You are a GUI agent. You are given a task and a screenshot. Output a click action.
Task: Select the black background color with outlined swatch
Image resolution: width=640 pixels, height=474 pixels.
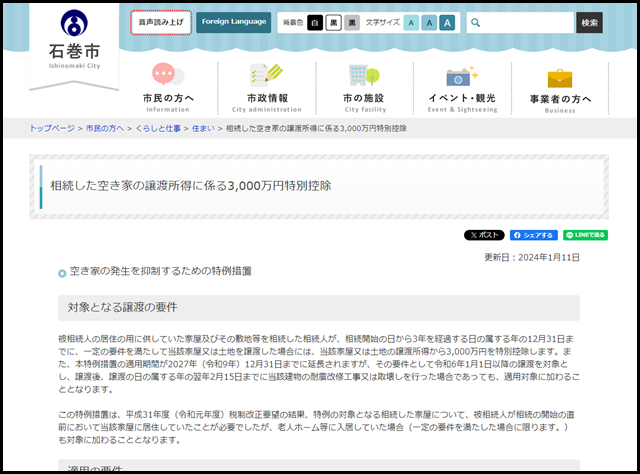333,23
